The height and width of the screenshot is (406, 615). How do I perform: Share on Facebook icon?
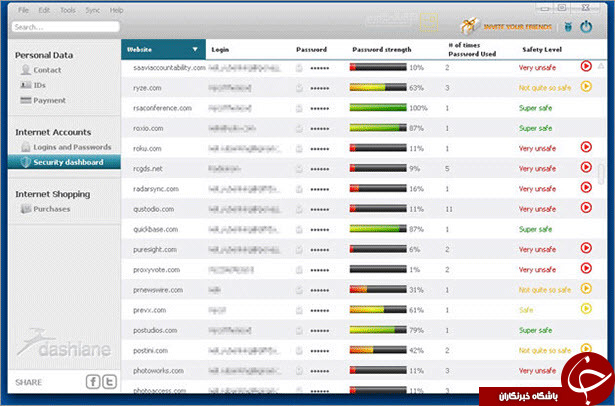(93, 382)
